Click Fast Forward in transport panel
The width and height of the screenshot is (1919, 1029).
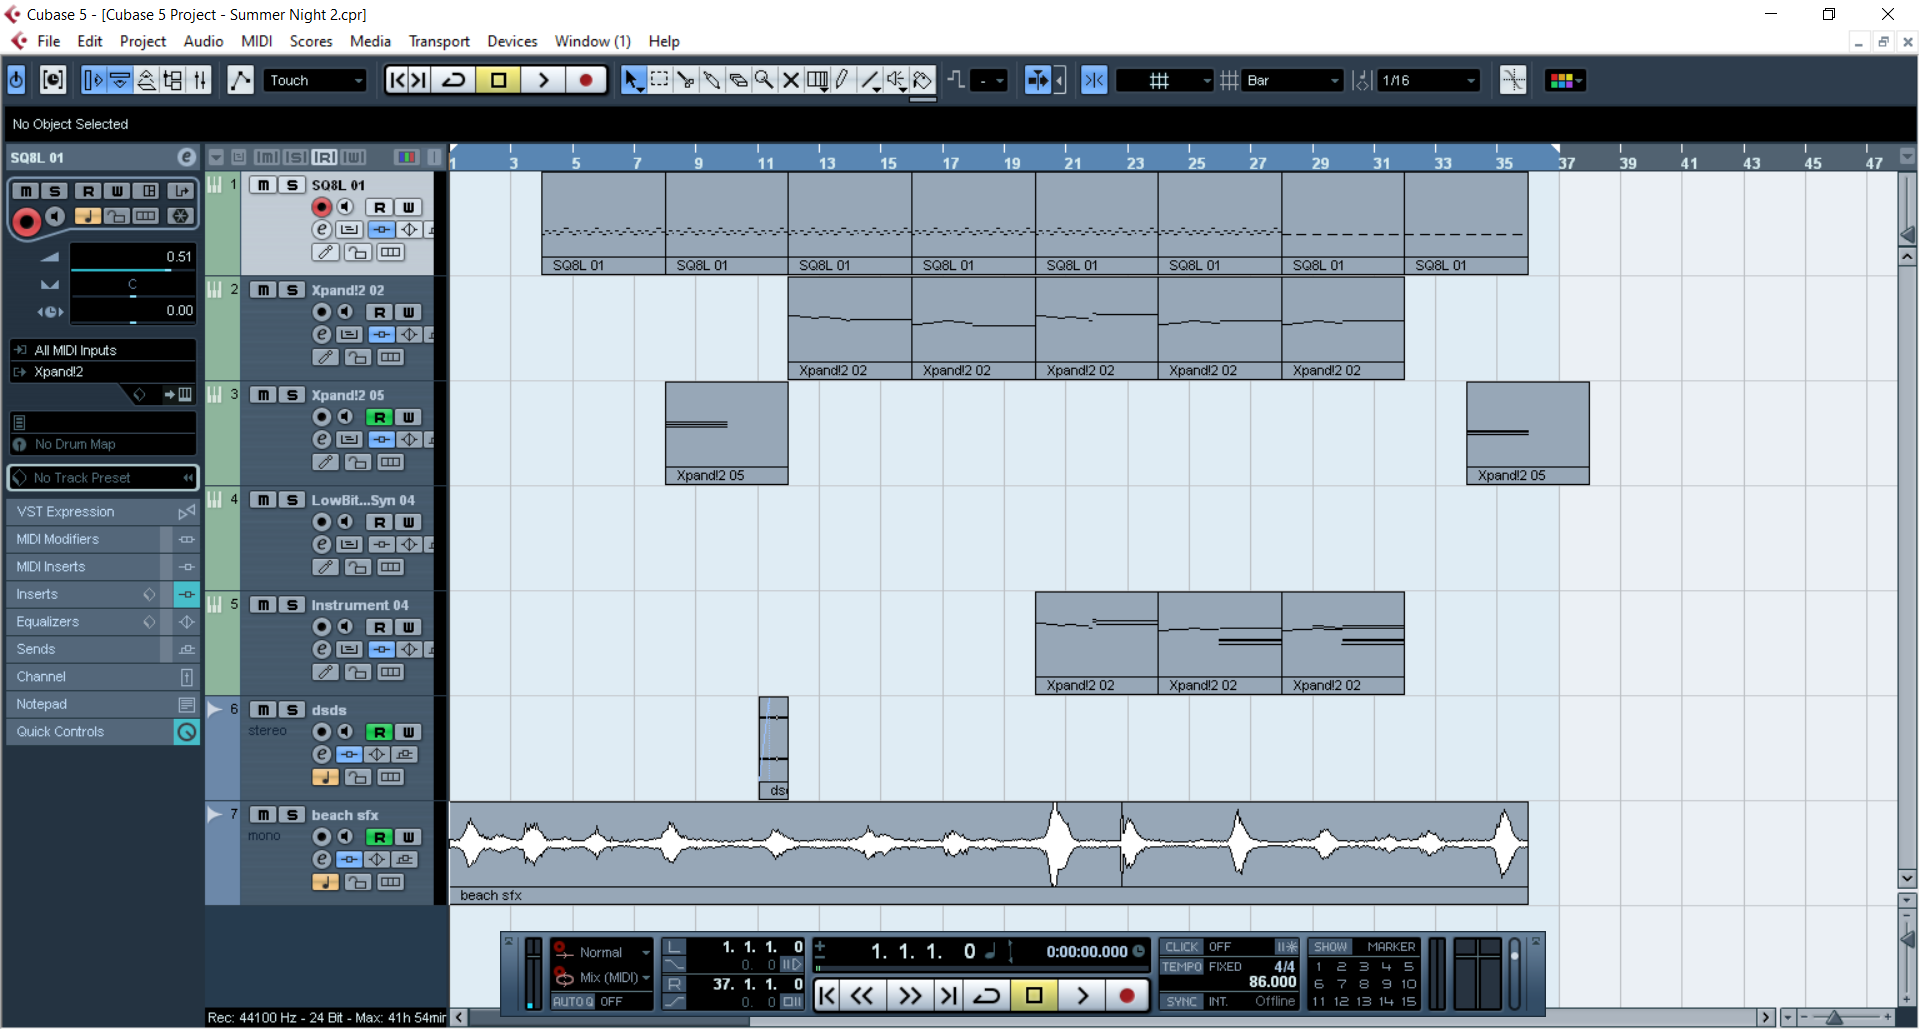[910, 995]
